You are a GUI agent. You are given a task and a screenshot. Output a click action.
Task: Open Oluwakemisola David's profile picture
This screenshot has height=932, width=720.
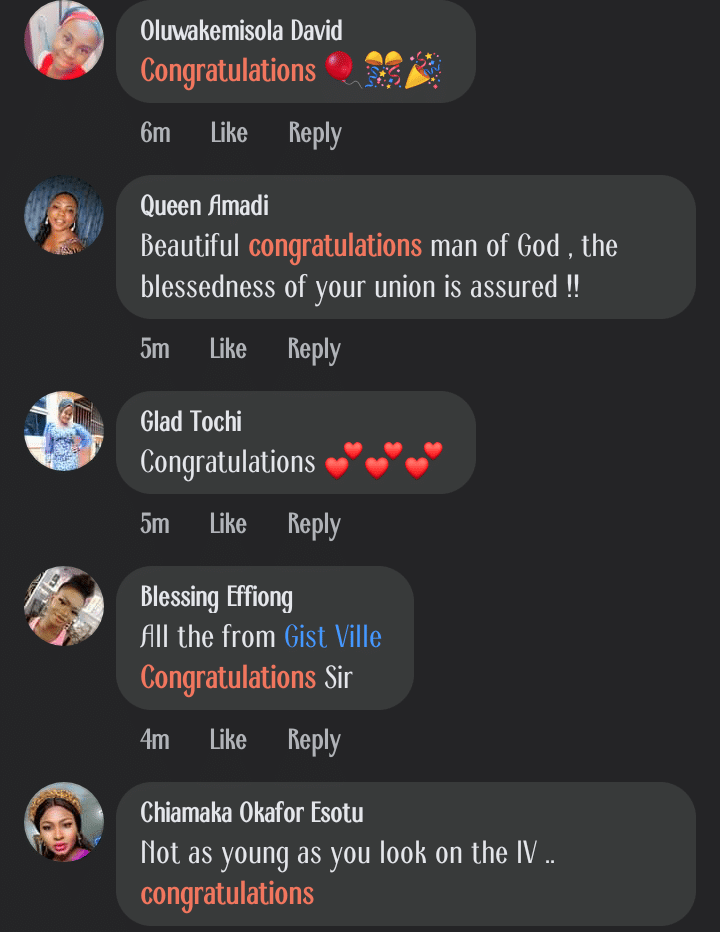[64, 40]
